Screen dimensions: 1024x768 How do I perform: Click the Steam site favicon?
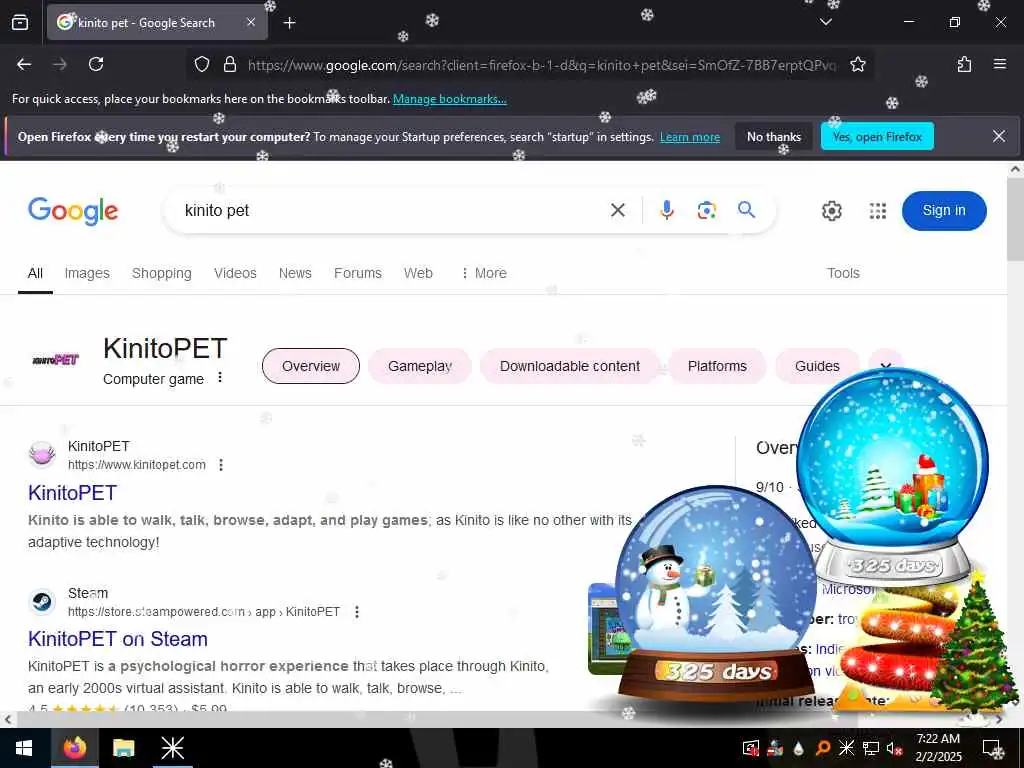point(42,601)
